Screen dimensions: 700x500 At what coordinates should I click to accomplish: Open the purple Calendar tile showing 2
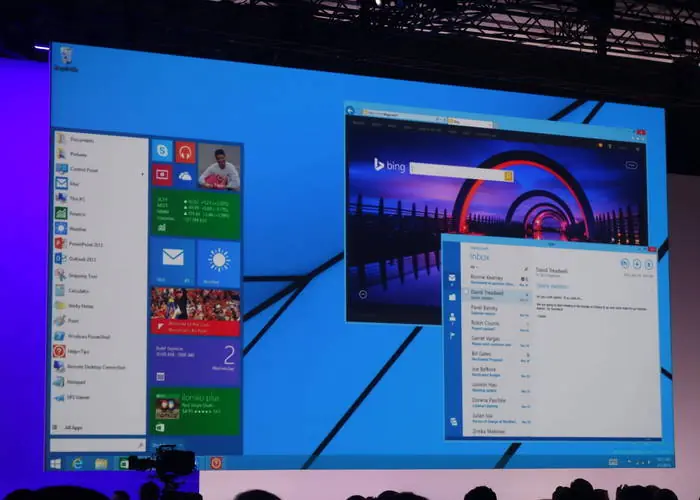pyautogui.click(x=196, y=361)
